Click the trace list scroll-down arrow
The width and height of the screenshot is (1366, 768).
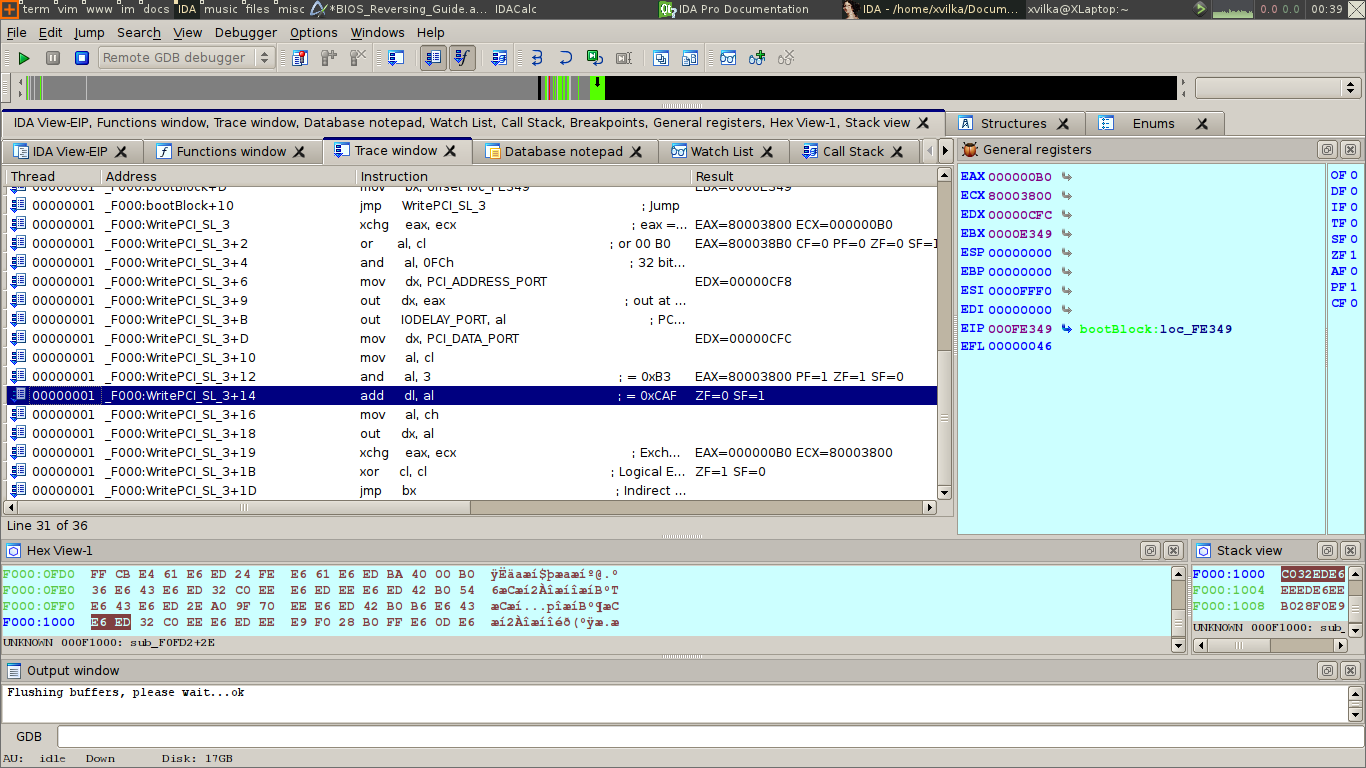click(x=944, y=492)
